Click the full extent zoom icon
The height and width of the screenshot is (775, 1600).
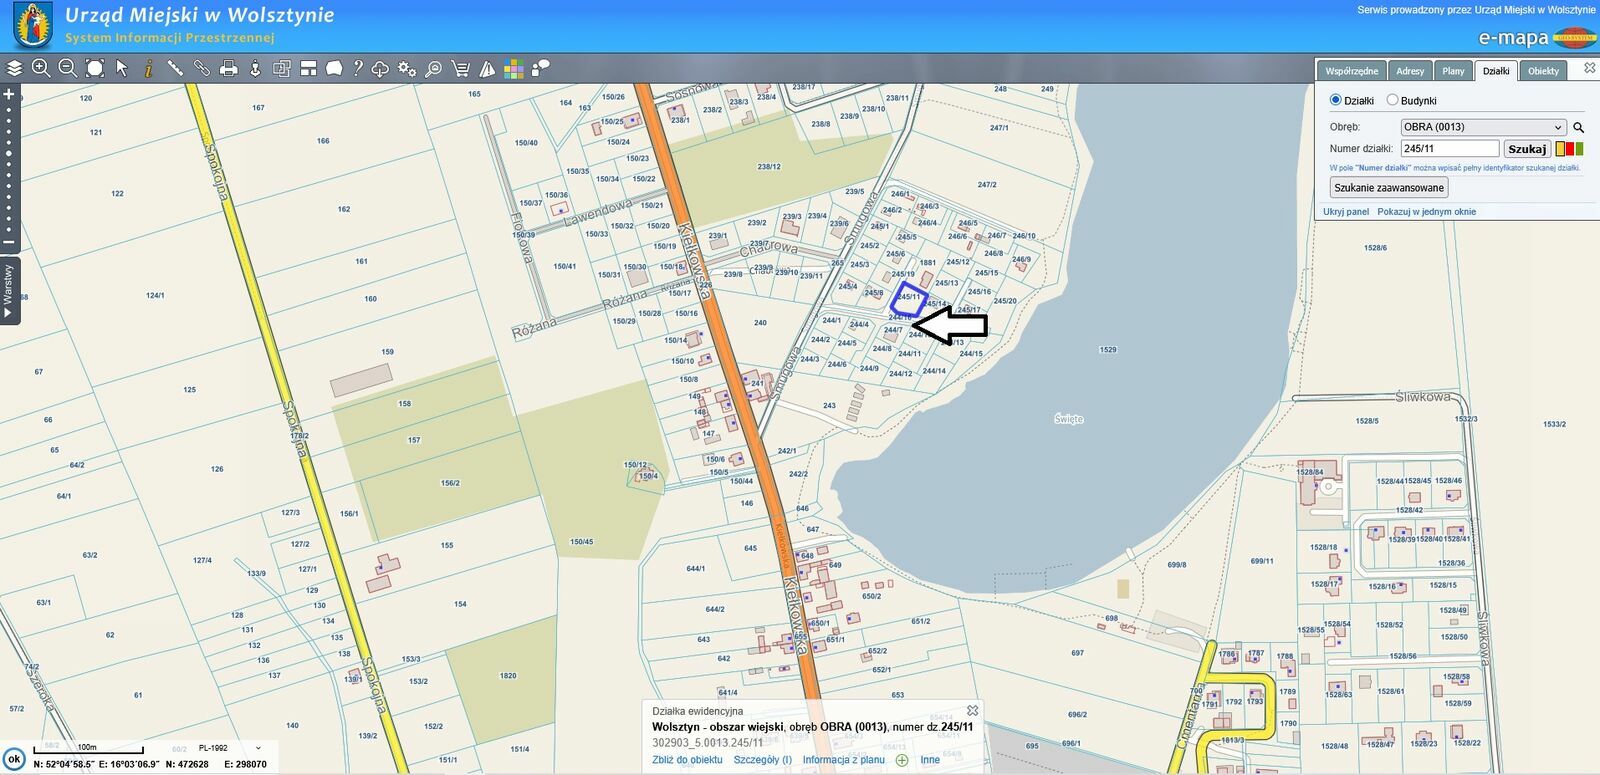point(95,68)
